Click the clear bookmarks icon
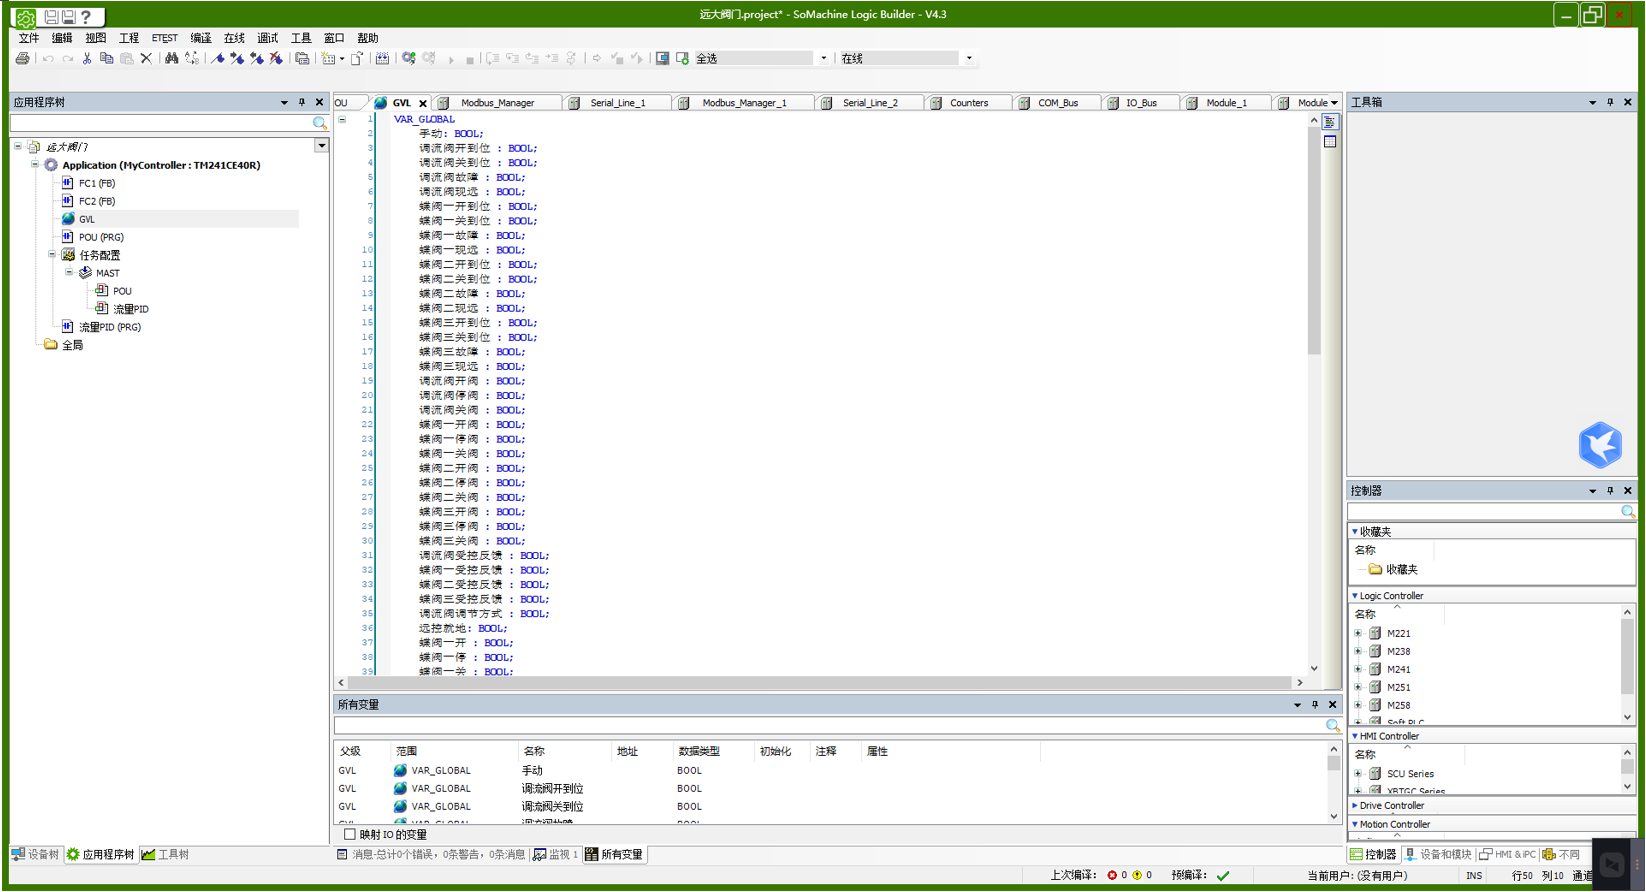Viewport: 1646px width, 892px height. (x=276, y=59)
